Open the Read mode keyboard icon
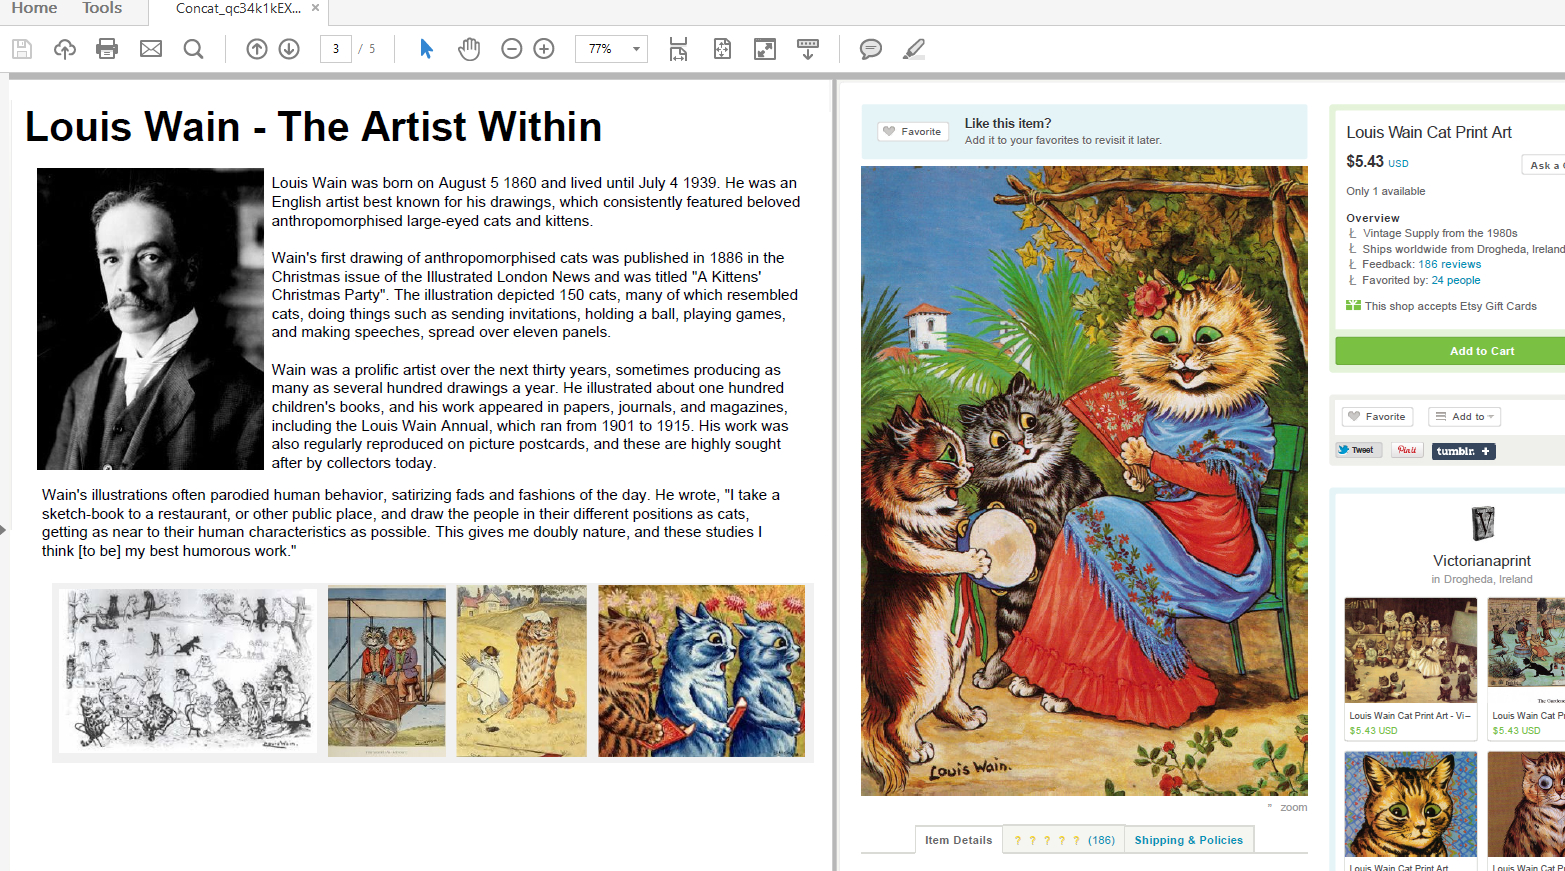The image size is (1565, 871). coord(808,49)
